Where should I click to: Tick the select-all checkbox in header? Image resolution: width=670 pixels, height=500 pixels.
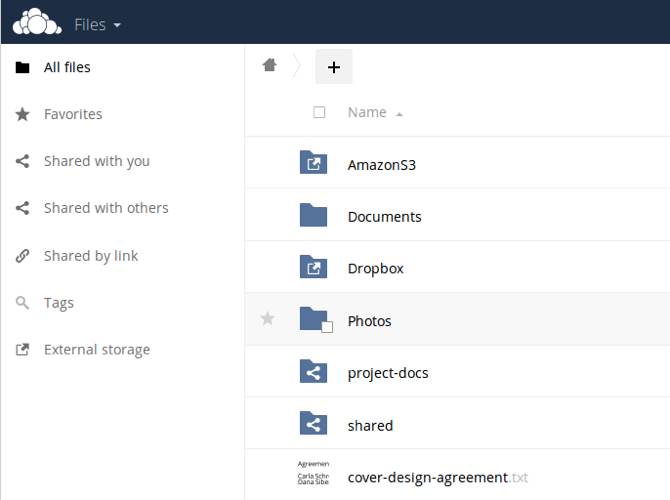tap(319, 112)
